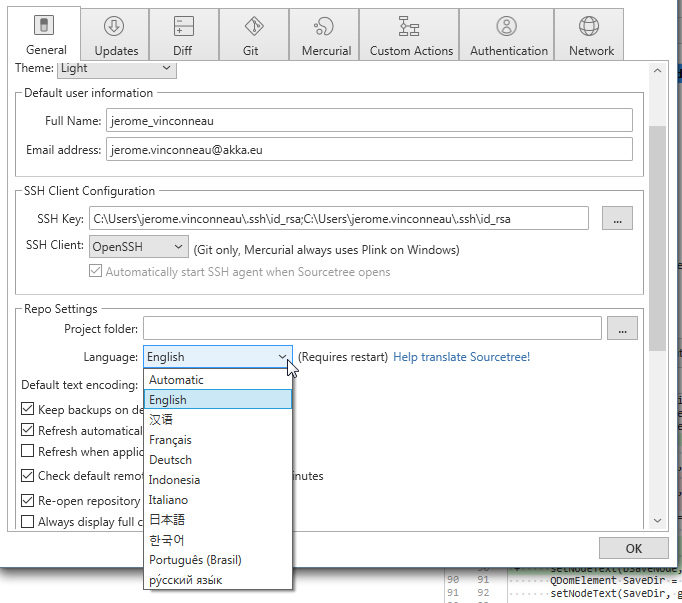The width and height of the screenshot is (682, 603).
Task: Choose Português (Brasil) in the language list
Action: point(217,560)
